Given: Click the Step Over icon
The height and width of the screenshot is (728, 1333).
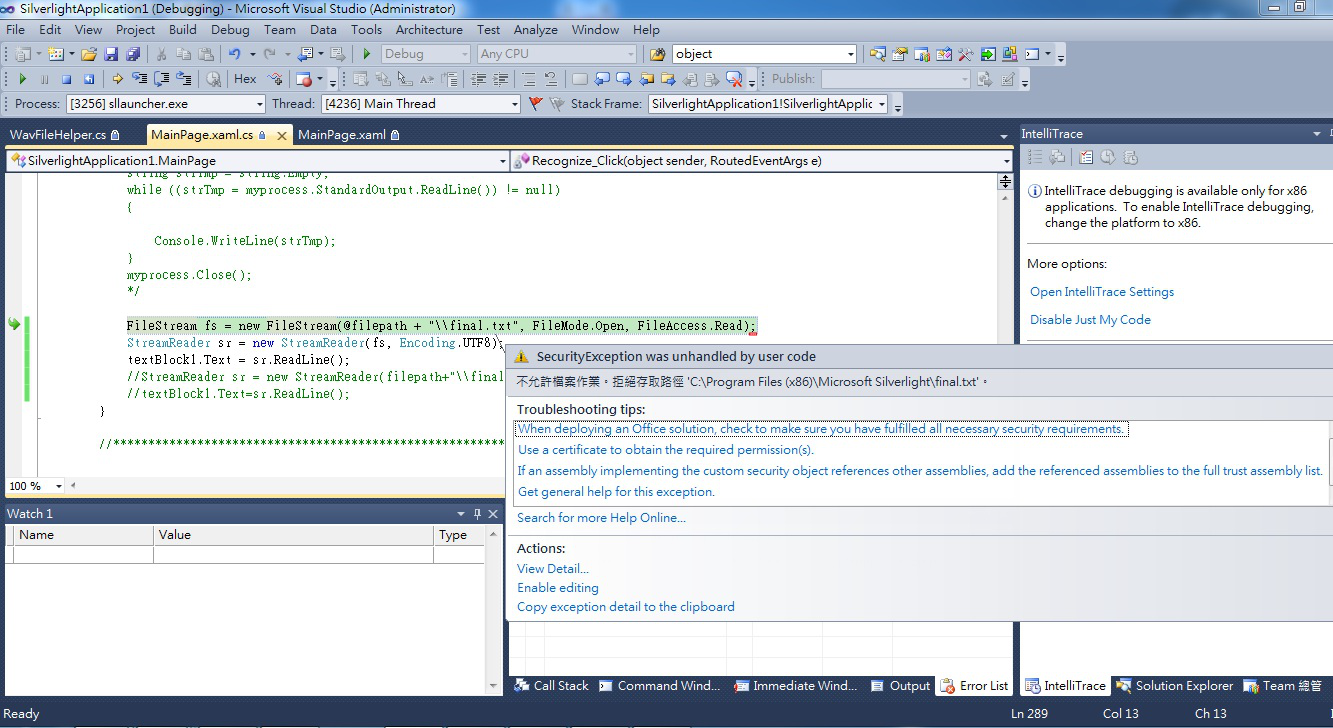Looking at the screenshot, I should (x=162, y=79).
